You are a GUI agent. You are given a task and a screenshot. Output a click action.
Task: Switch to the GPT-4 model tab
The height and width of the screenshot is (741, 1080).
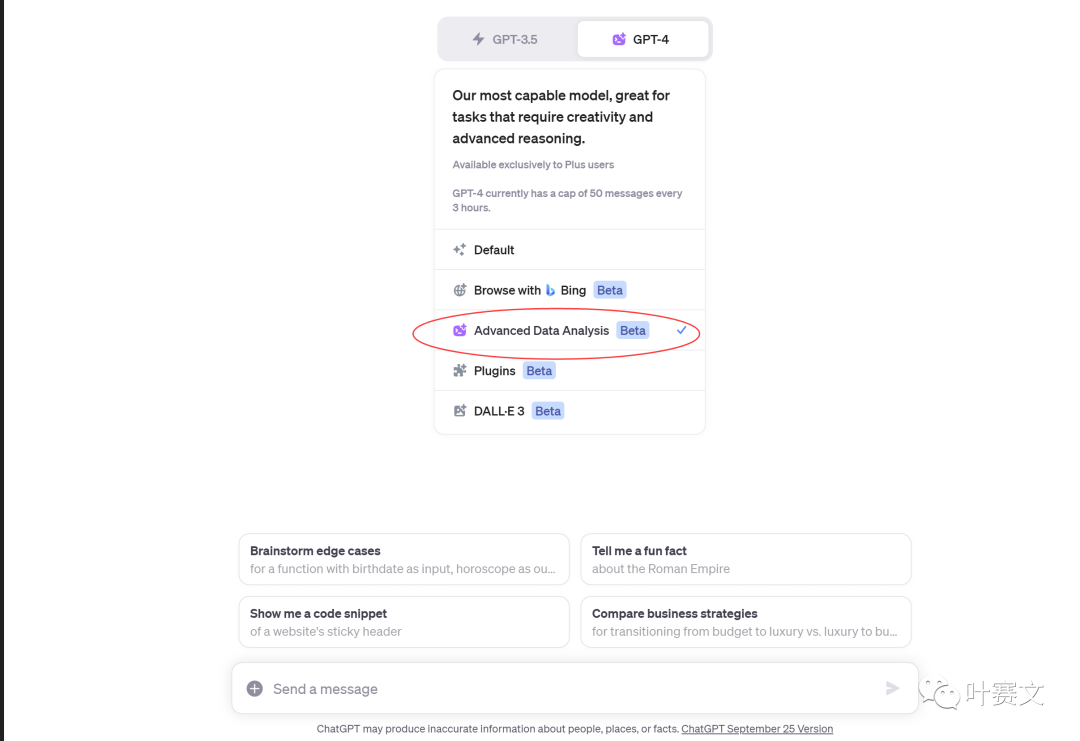point(642,39)
